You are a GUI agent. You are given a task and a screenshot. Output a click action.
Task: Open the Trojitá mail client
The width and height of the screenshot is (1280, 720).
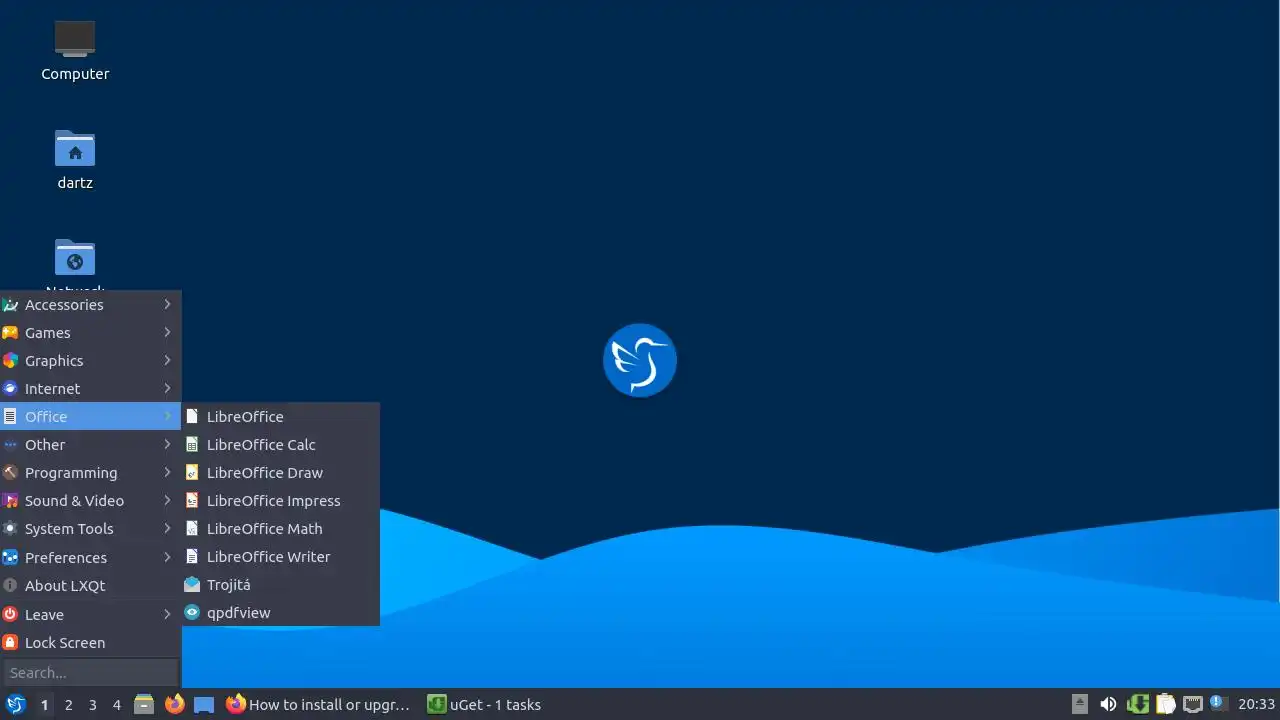coord(280,585)
